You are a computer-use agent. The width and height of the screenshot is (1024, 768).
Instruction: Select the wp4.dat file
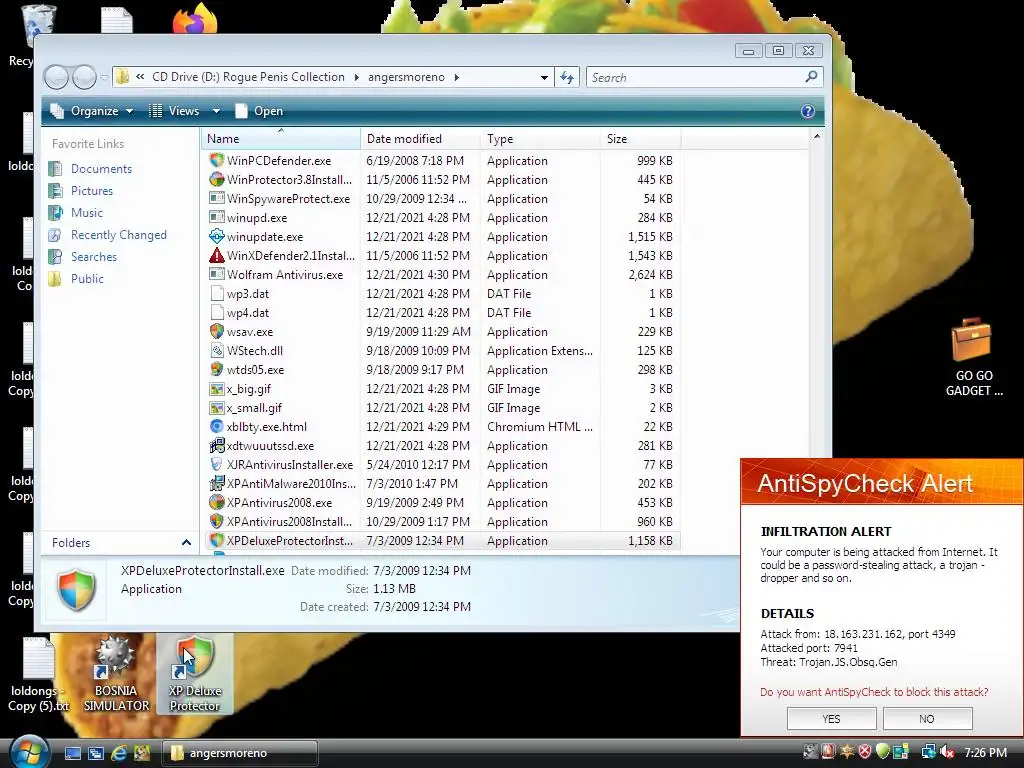pyautogui.click(x=248, y=312)
